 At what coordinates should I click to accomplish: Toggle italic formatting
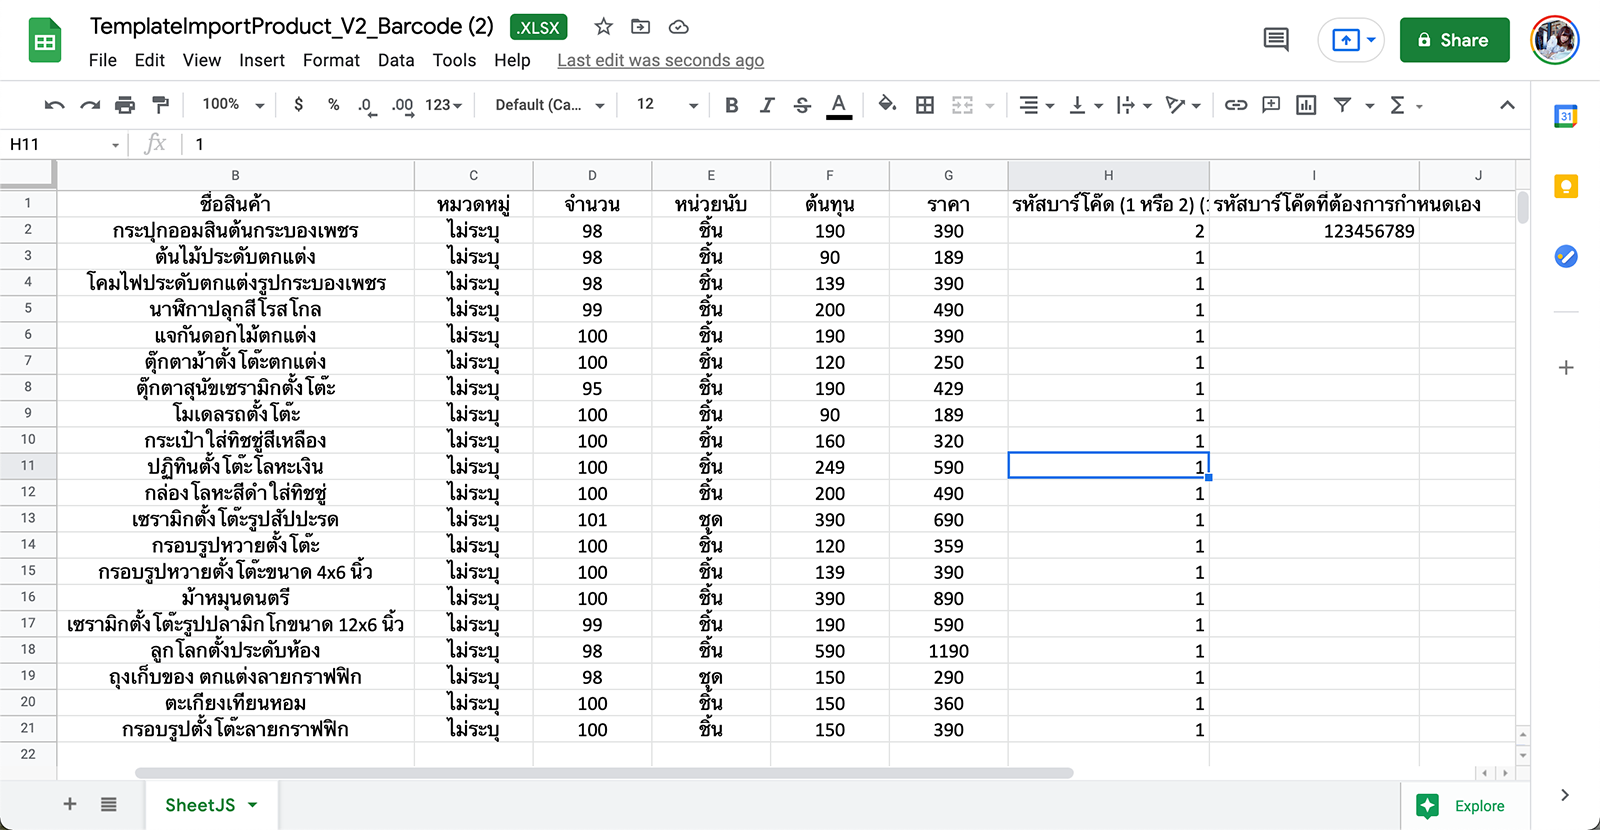click(x=767, y=105)
